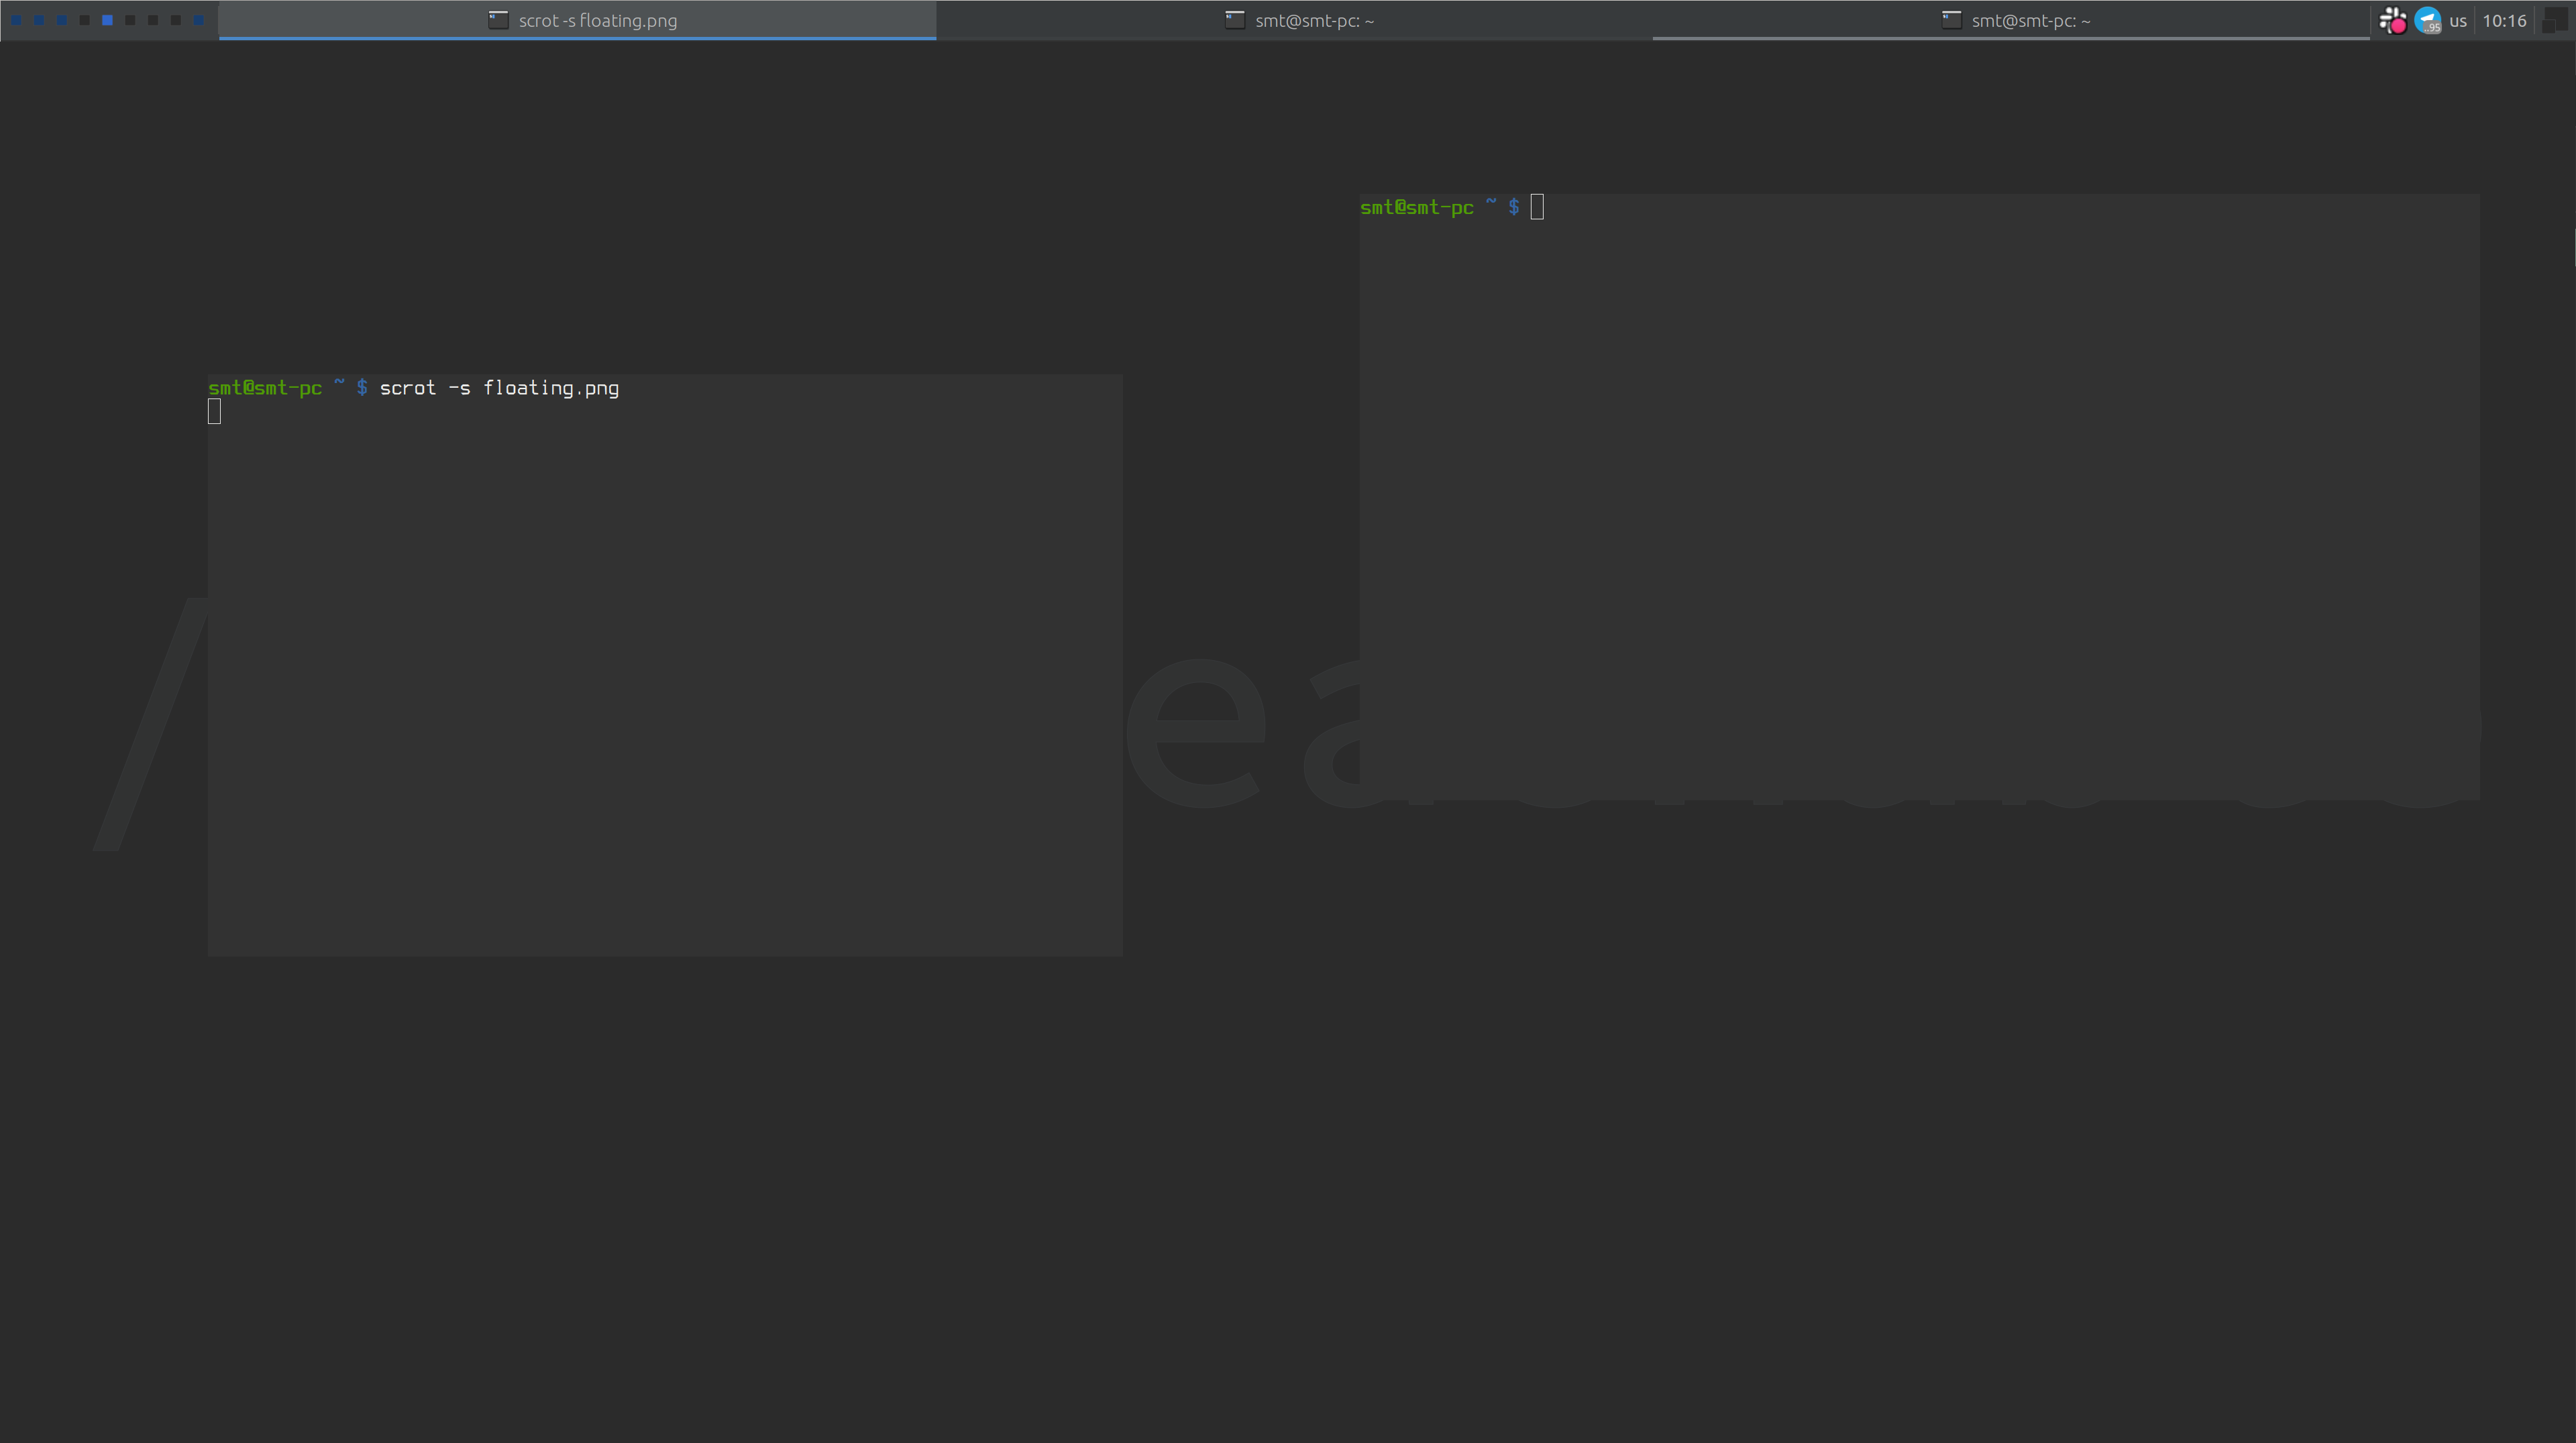Switch to the second workspace square
The image size is (2576, 1443).
click(39, 20)
